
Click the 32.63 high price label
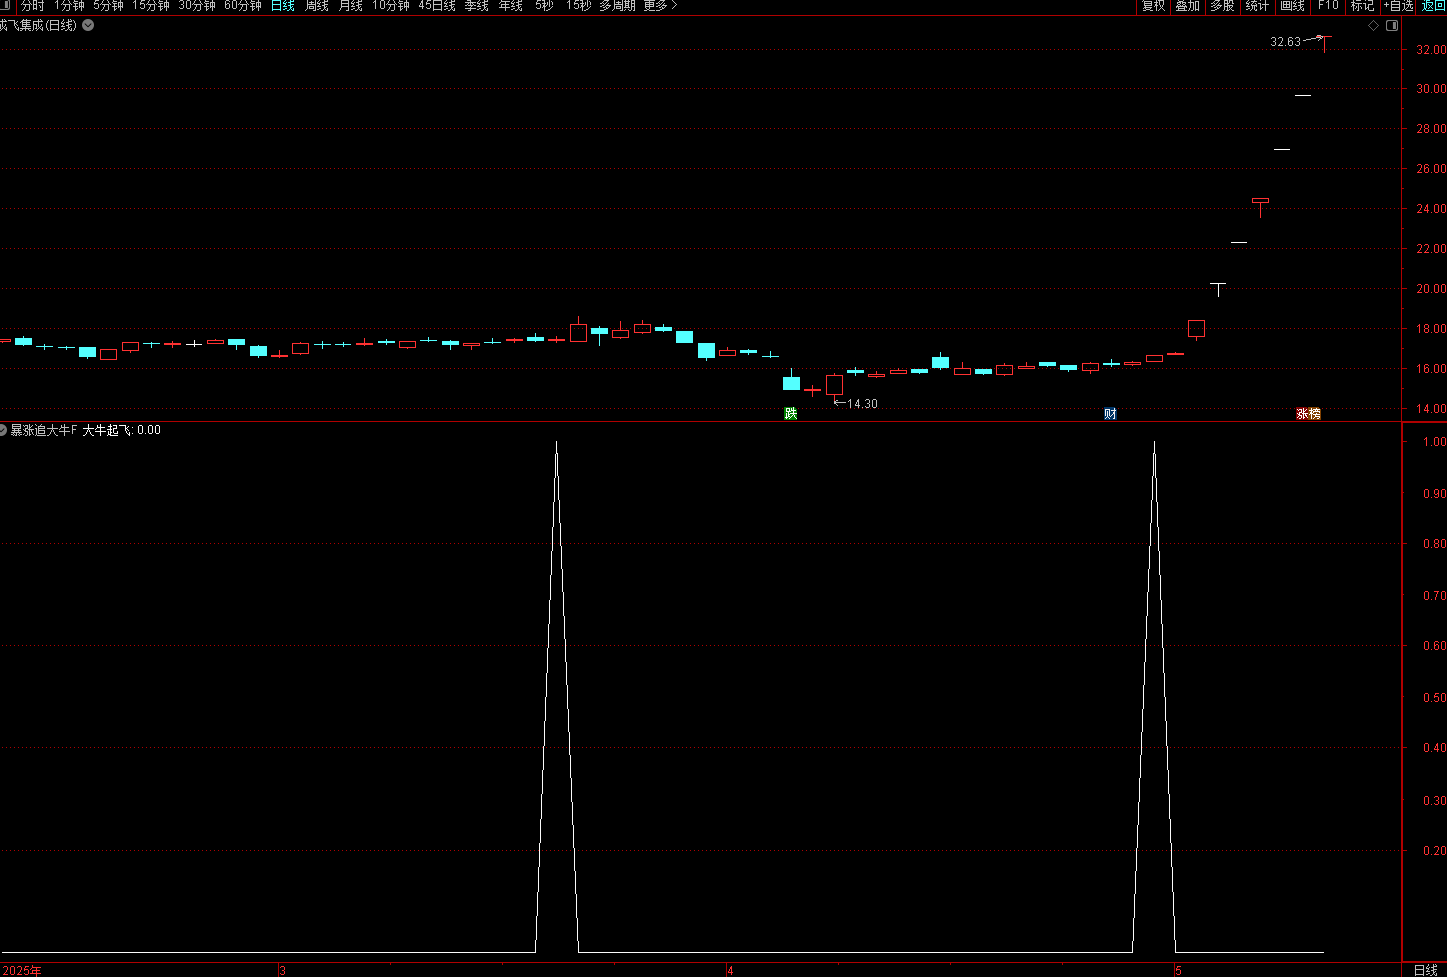point(1285,42)
